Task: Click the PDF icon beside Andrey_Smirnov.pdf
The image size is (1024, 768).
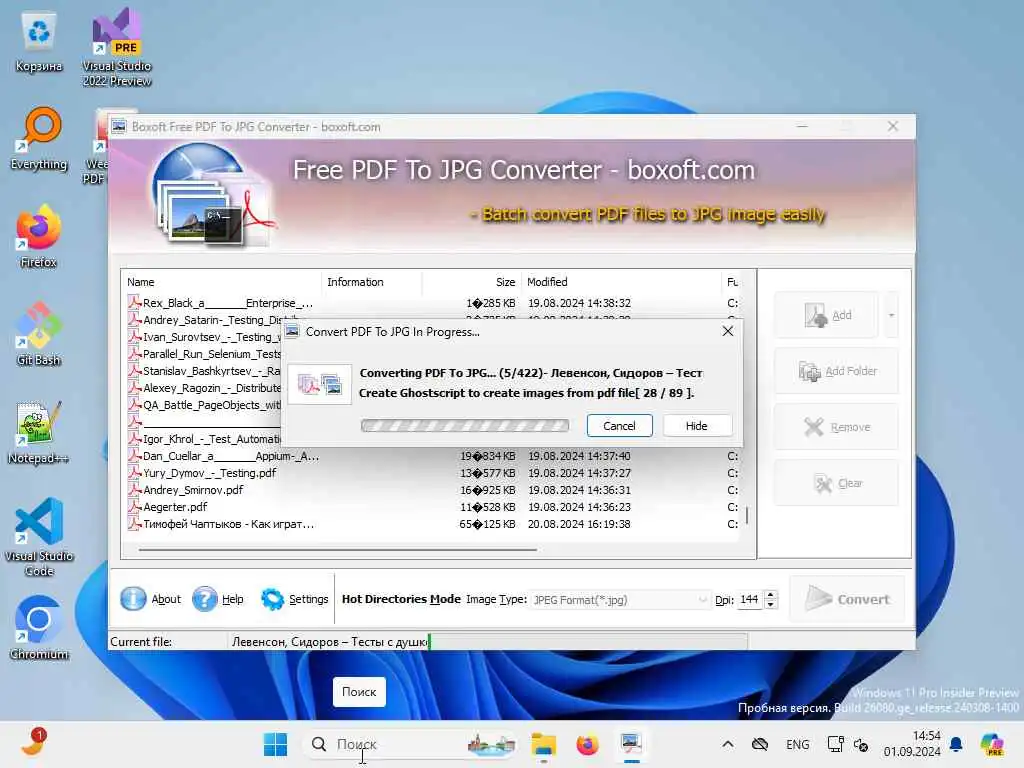Action: pyautogui.click(x=135, y=490)
